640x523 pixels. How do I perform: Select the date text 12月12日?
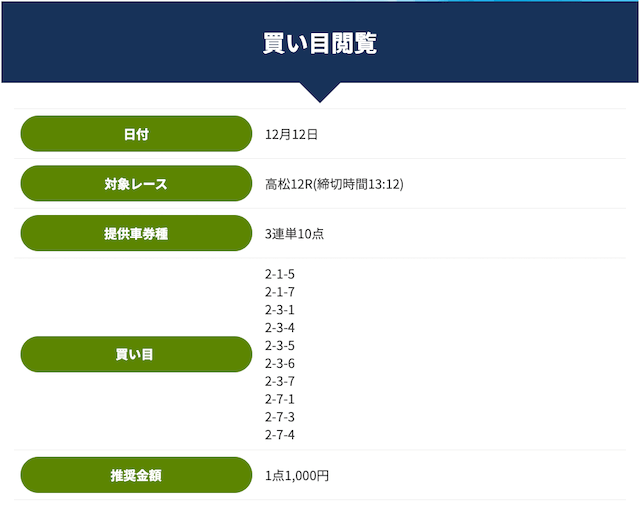point(291,134)
